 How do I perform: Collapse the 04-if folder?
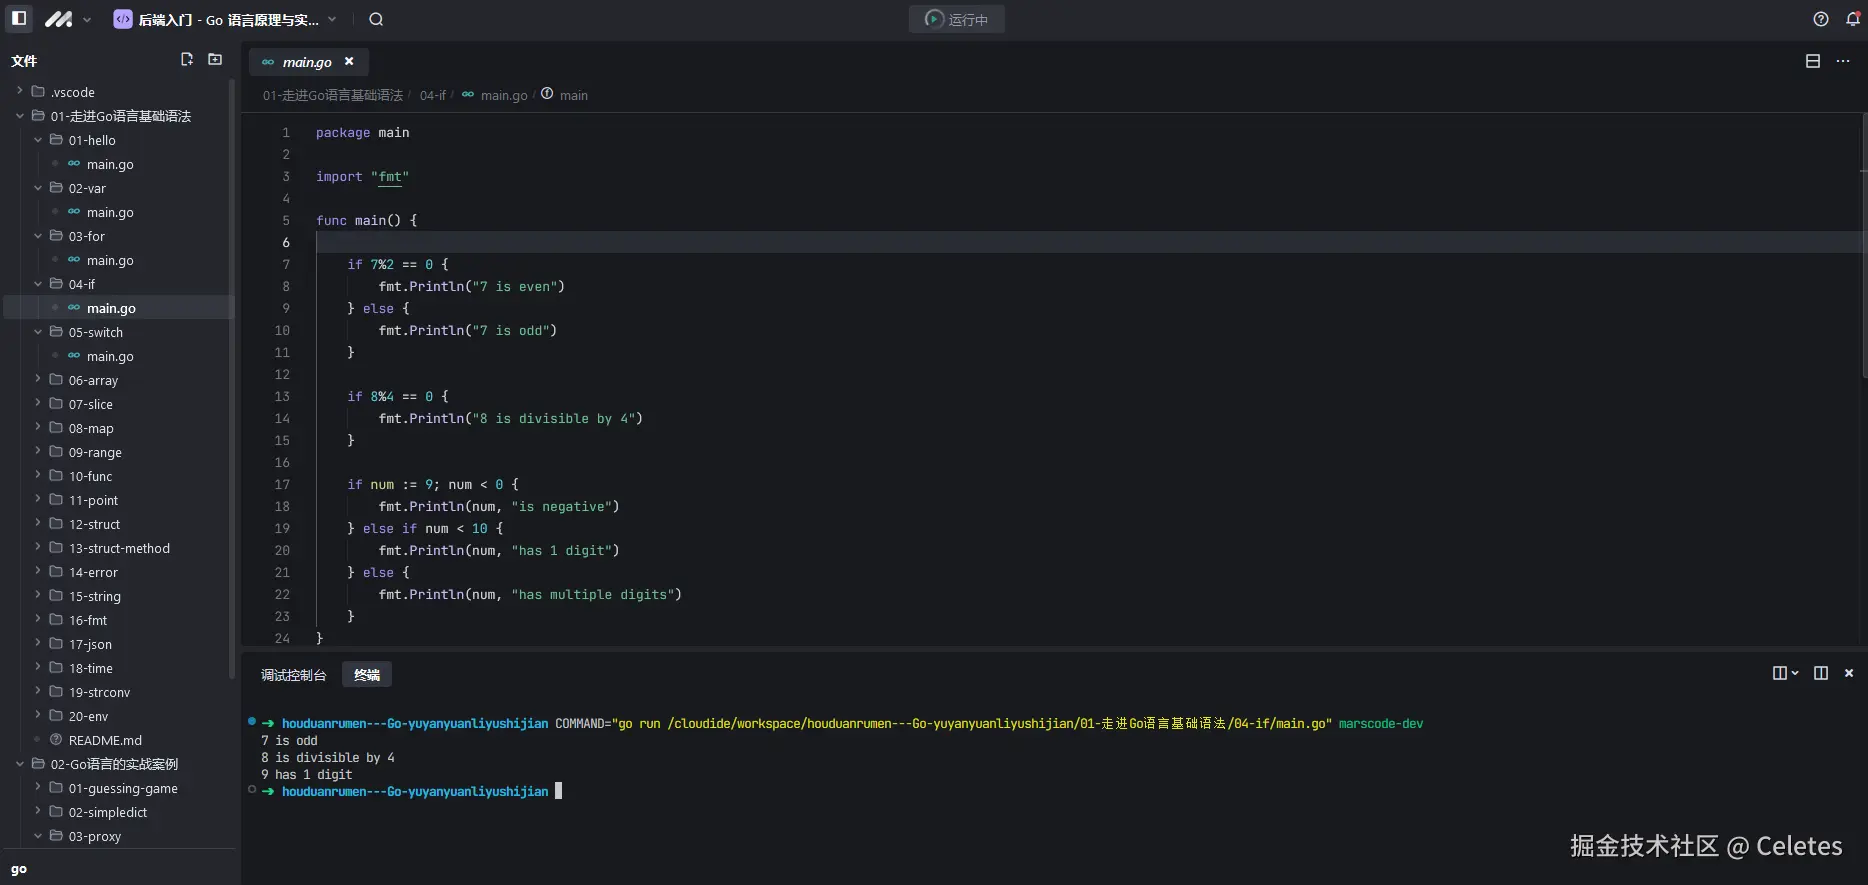coord(38,284)
